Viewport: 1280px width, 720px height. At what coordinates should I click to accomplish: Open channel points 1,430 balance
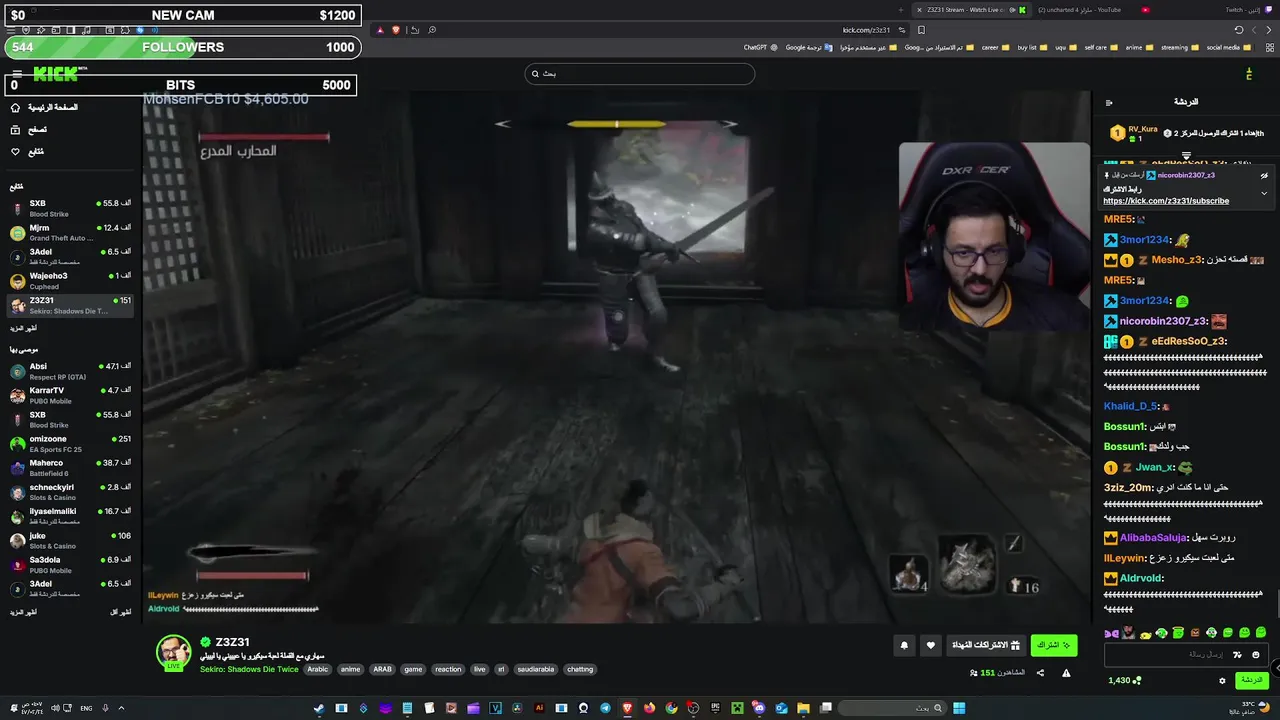1124,680
